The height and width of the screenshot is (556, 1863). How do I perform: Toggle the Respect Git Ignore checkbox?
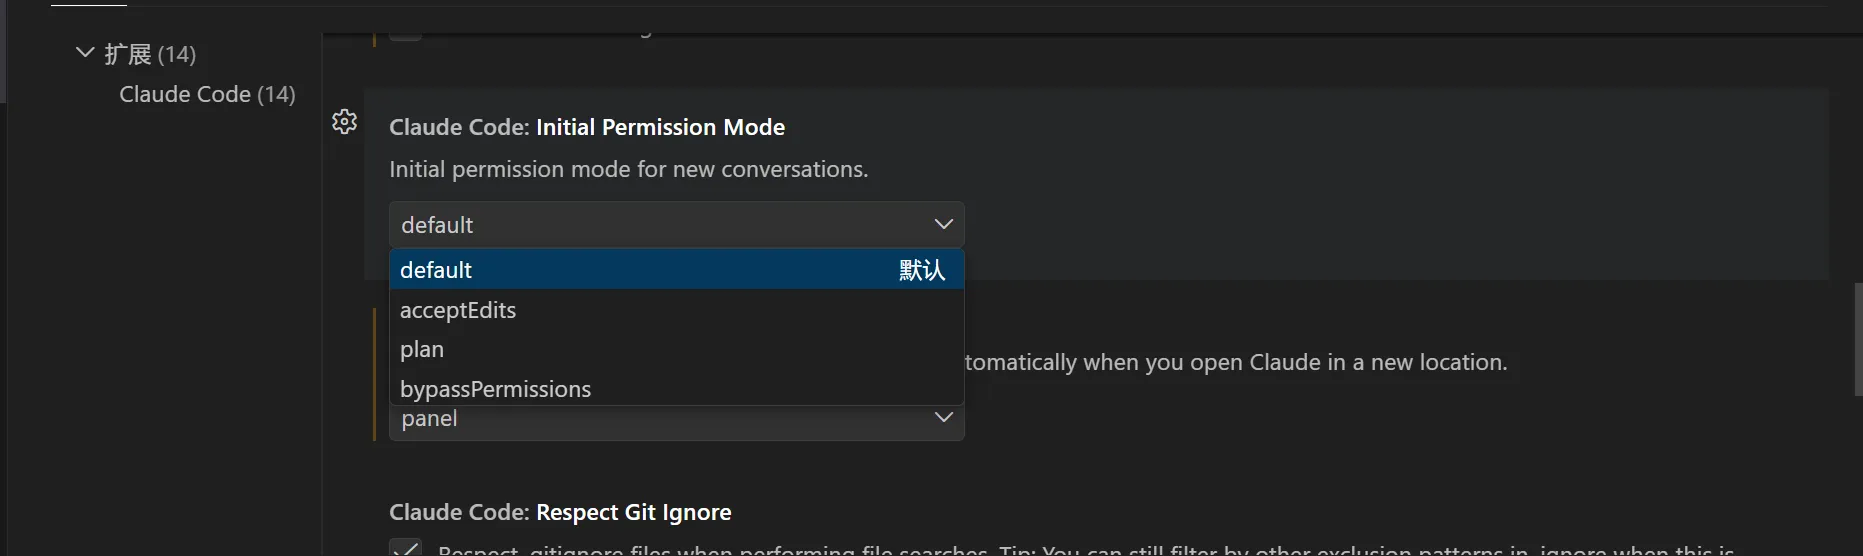(405, 548)
